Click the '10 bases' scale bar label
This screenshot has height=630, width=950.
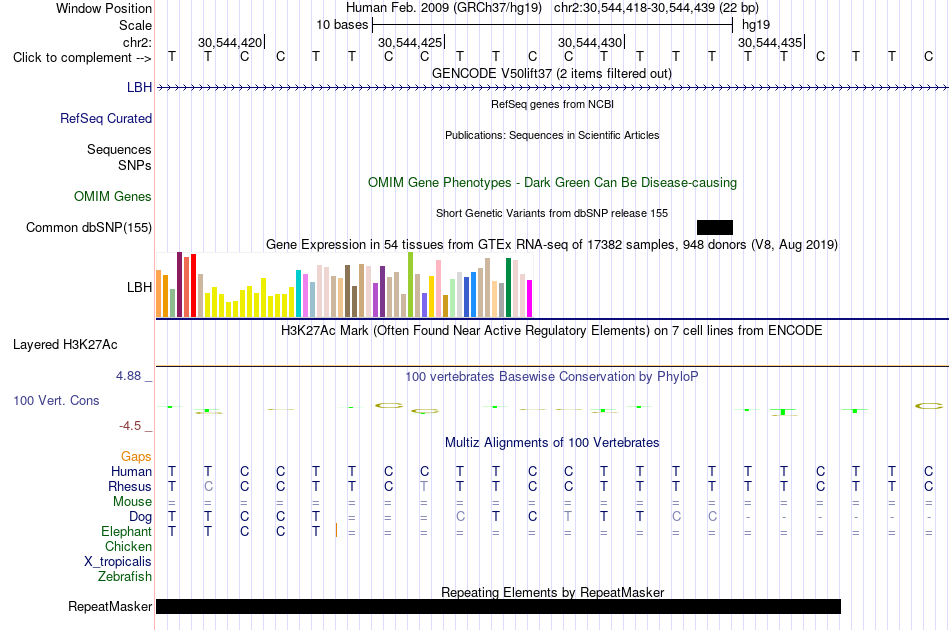pos(342,25)
